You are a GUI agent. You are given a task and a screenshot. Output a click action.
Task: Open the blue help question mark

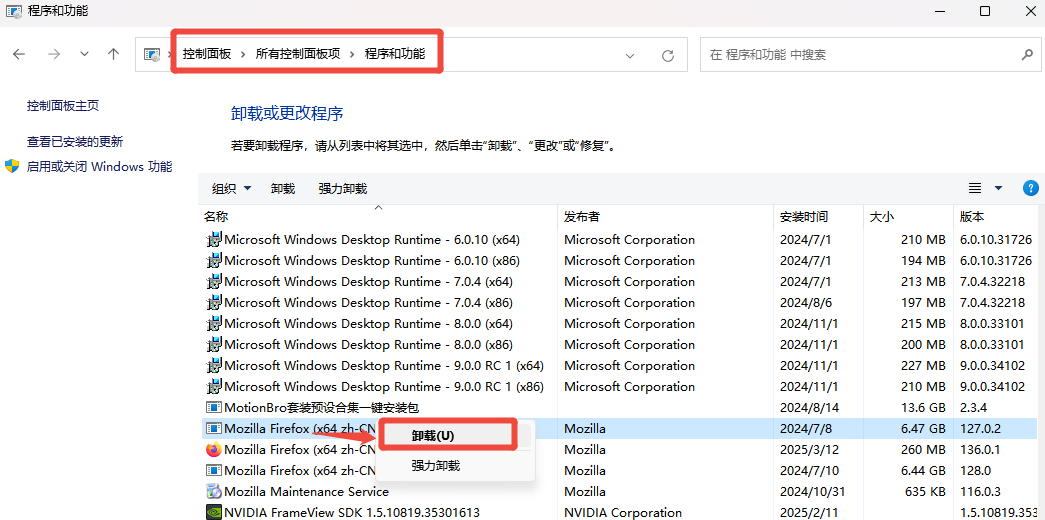click(1030, 188)
